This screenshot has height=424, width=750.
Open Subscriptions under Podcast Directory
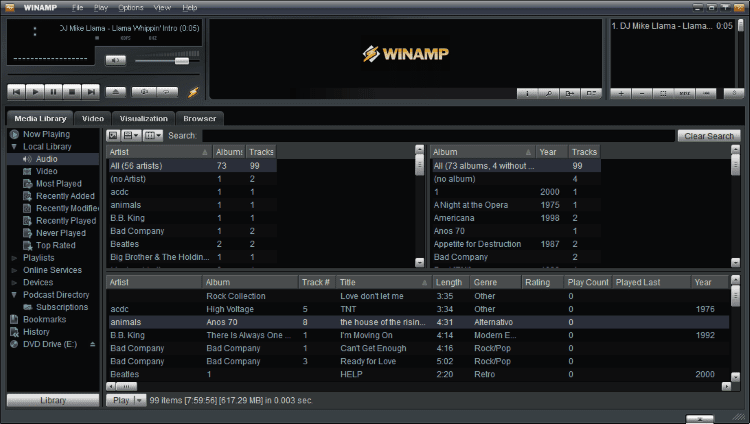click(x=62, y=307)
